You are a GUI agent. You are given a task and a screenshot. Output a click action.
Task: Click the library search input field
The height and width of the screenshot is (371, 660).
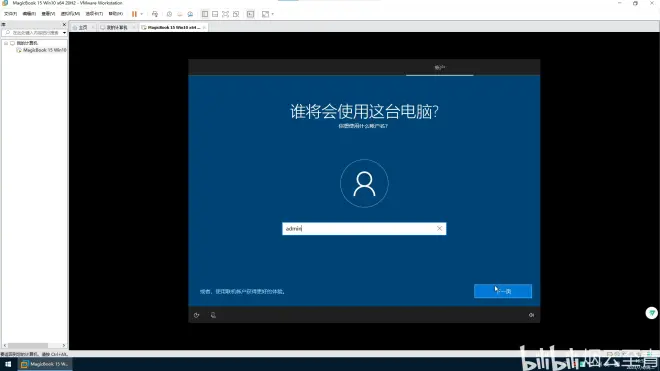coord(33,32)
